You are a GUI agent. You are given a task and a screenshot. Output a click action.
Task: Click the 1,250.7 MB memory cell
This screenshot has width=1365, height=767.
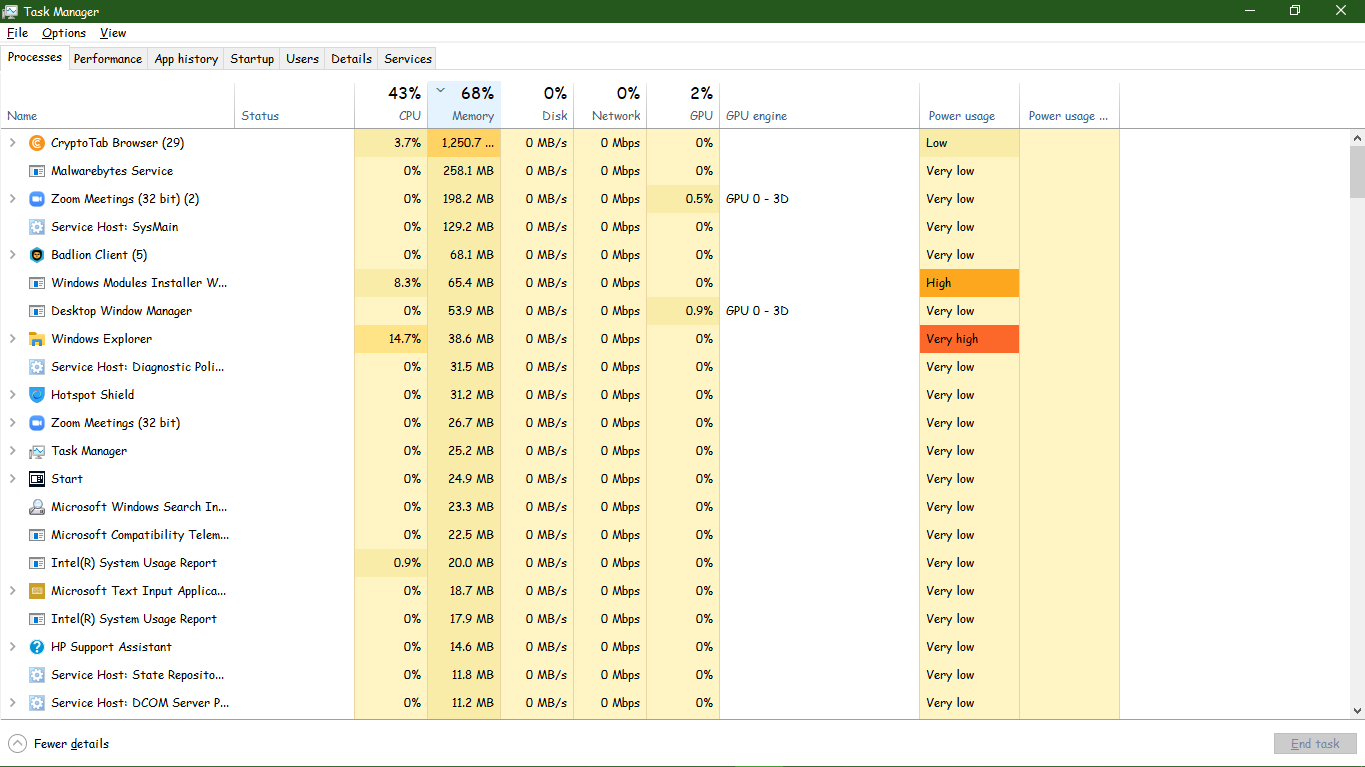(x=464, y=143)
